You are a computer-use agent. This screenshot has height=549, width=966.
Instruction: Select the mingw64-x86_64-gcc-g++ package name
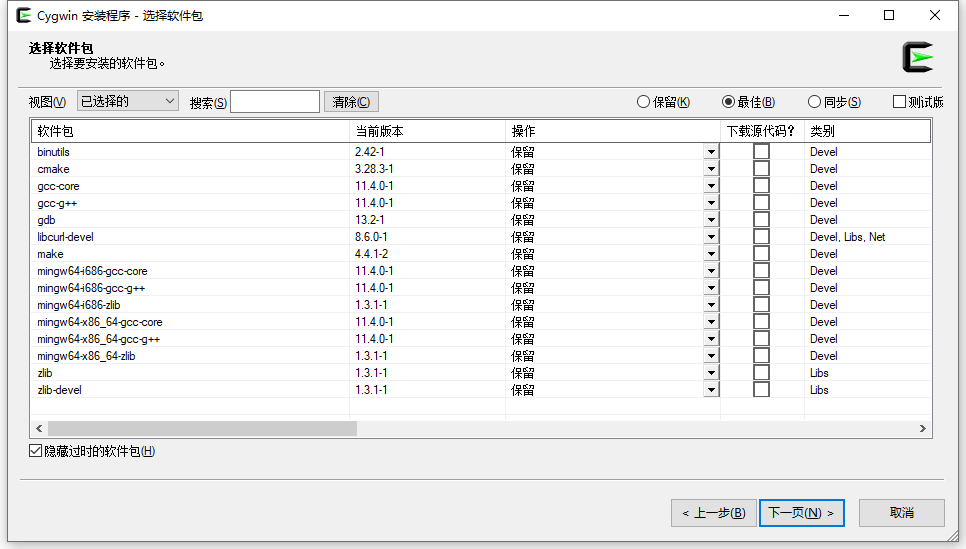pos(99,339)
